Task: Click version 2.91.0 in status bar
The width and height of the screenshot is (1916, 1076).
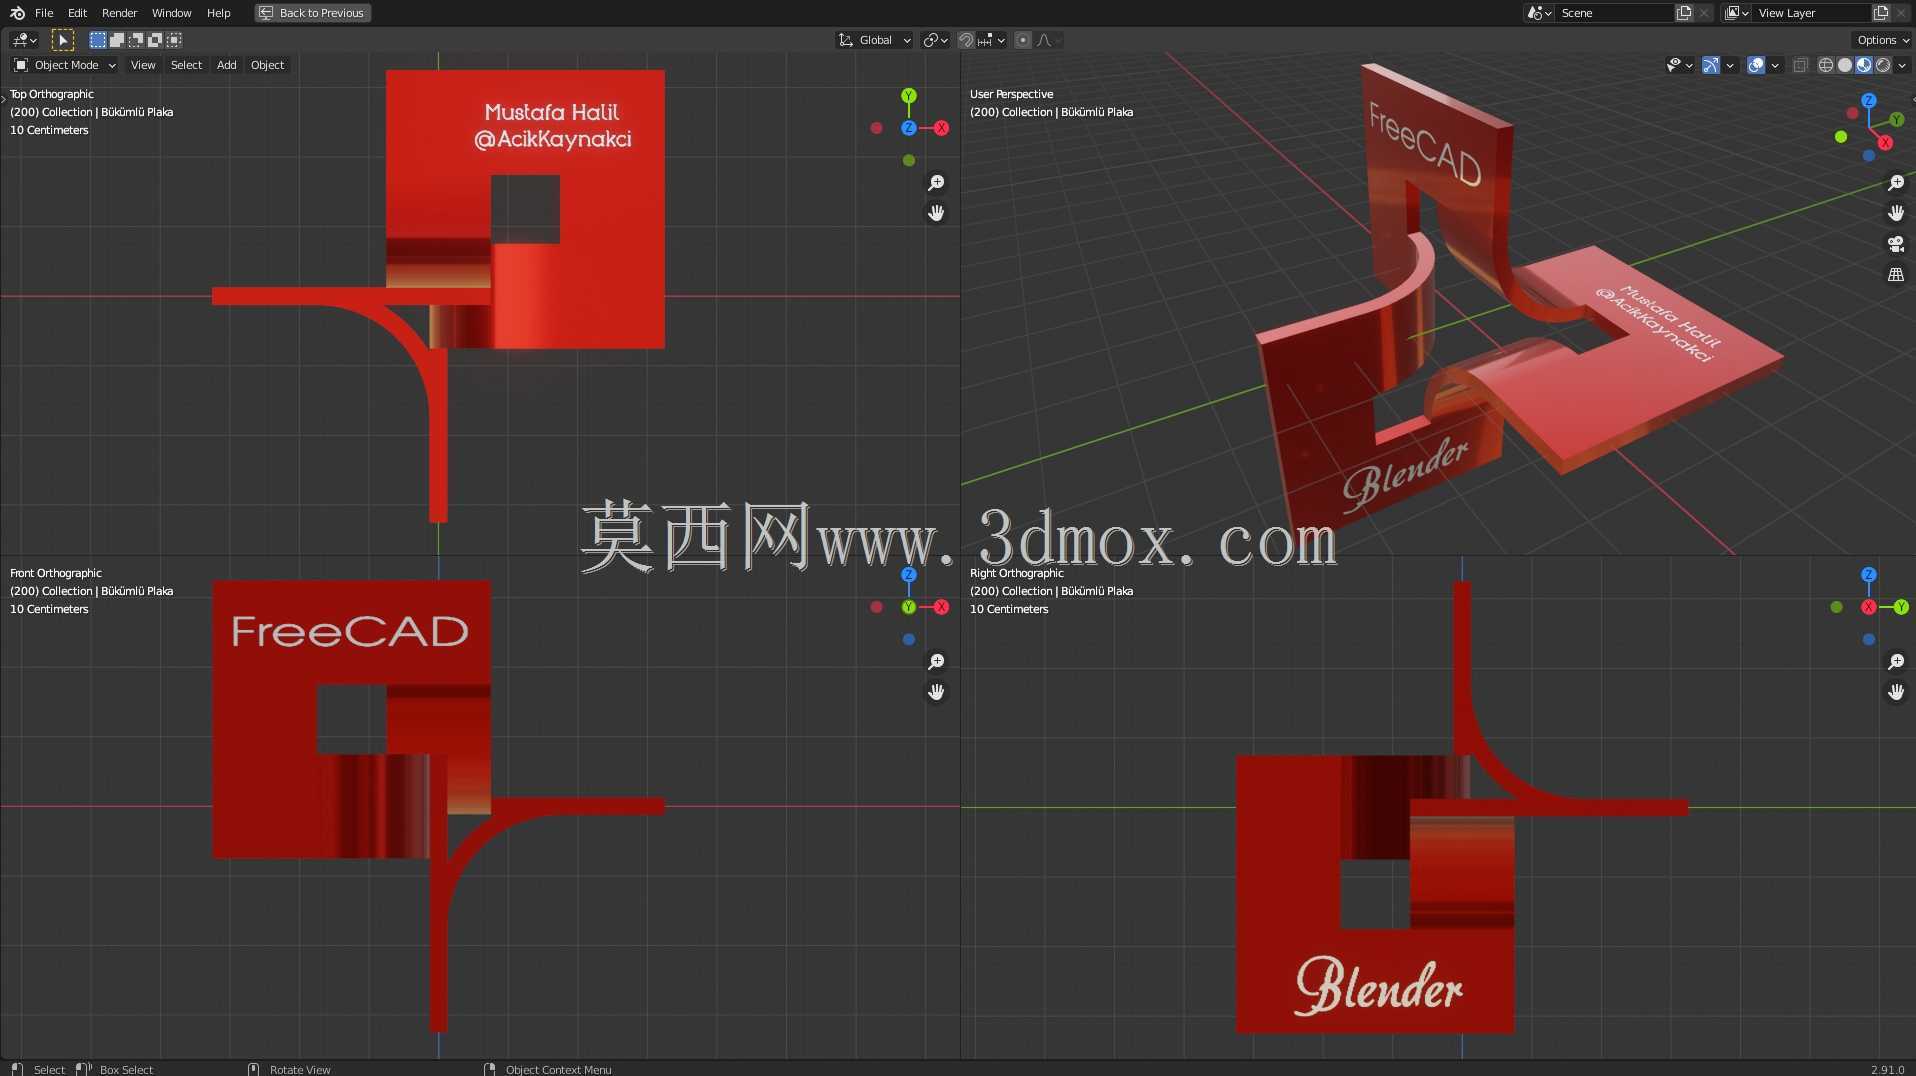Action: pos(1887,1069)
